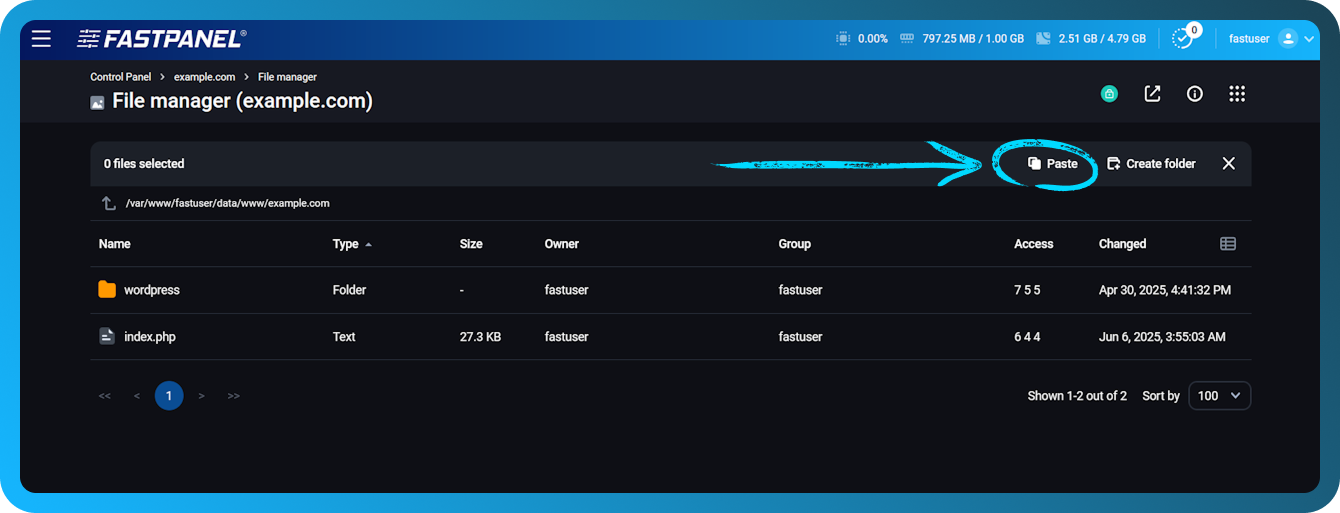
Task: Open the Sort by 100 dropdown
Action: (x=1219, y=396)
